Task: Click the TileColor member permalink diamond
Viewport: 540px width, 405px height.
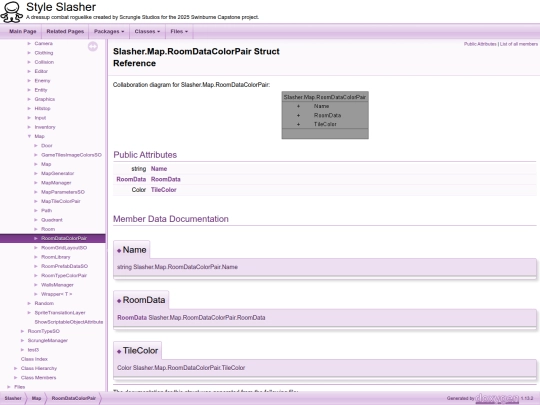Action: 119,352
